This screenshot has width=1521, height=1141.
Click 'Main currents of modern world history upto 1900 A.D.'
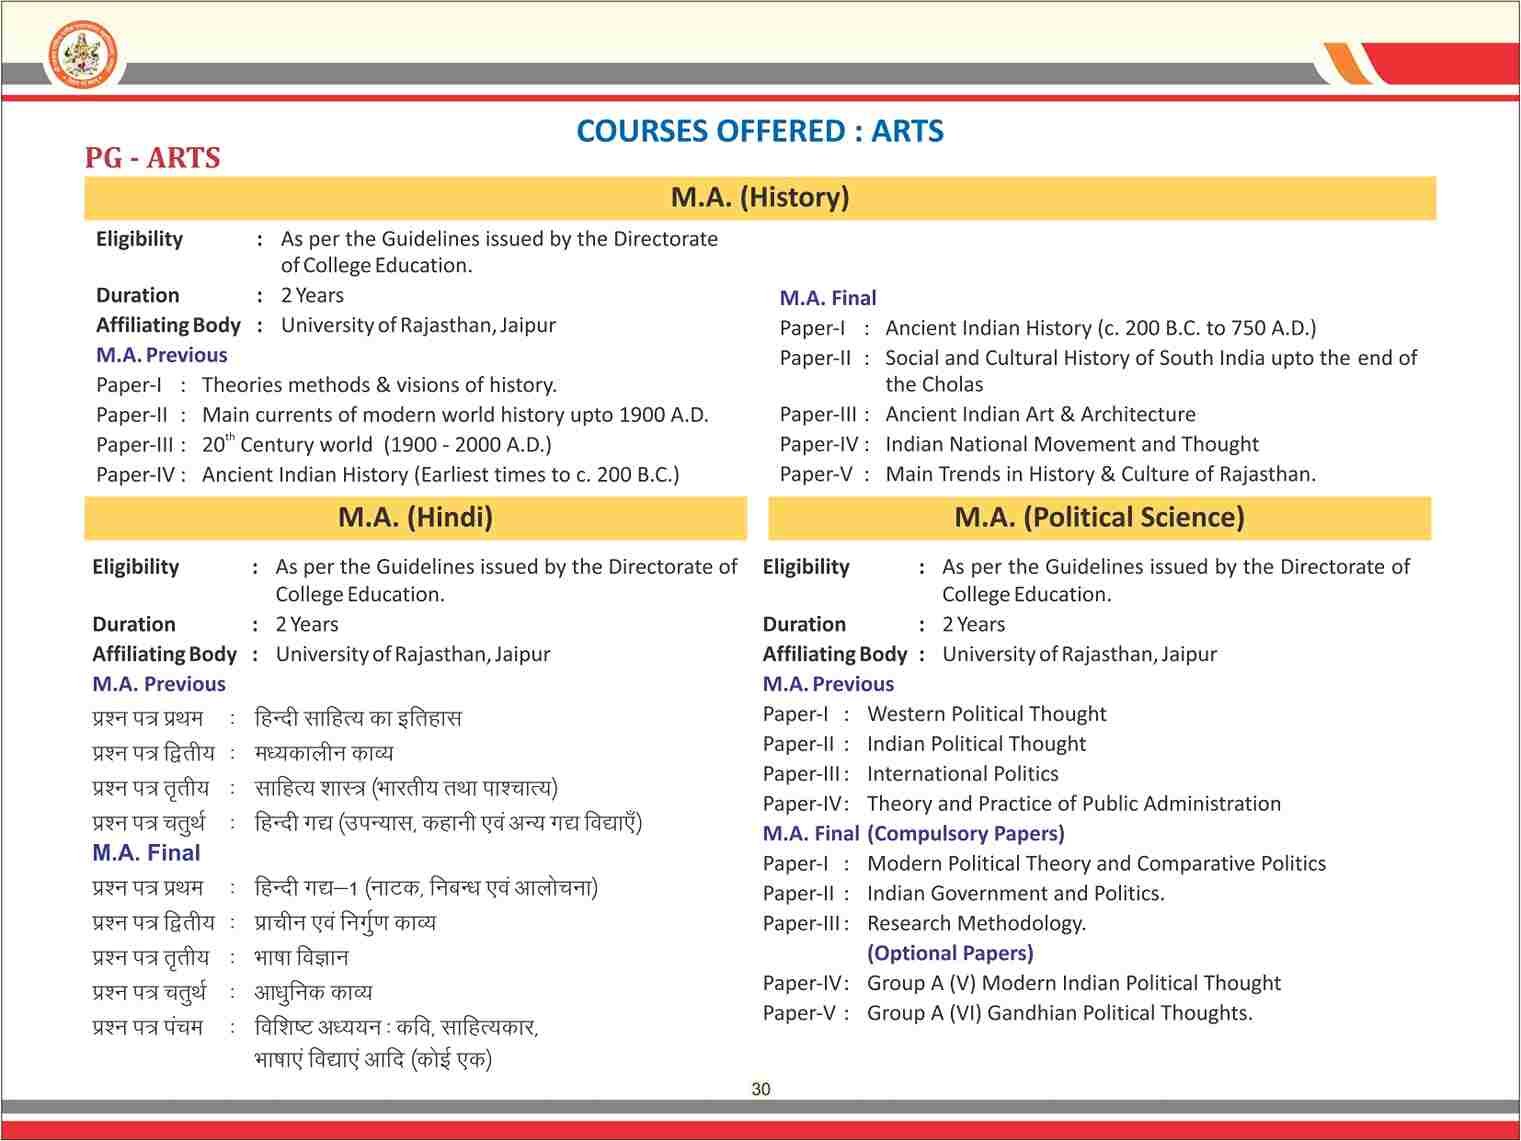pos(455,415)
